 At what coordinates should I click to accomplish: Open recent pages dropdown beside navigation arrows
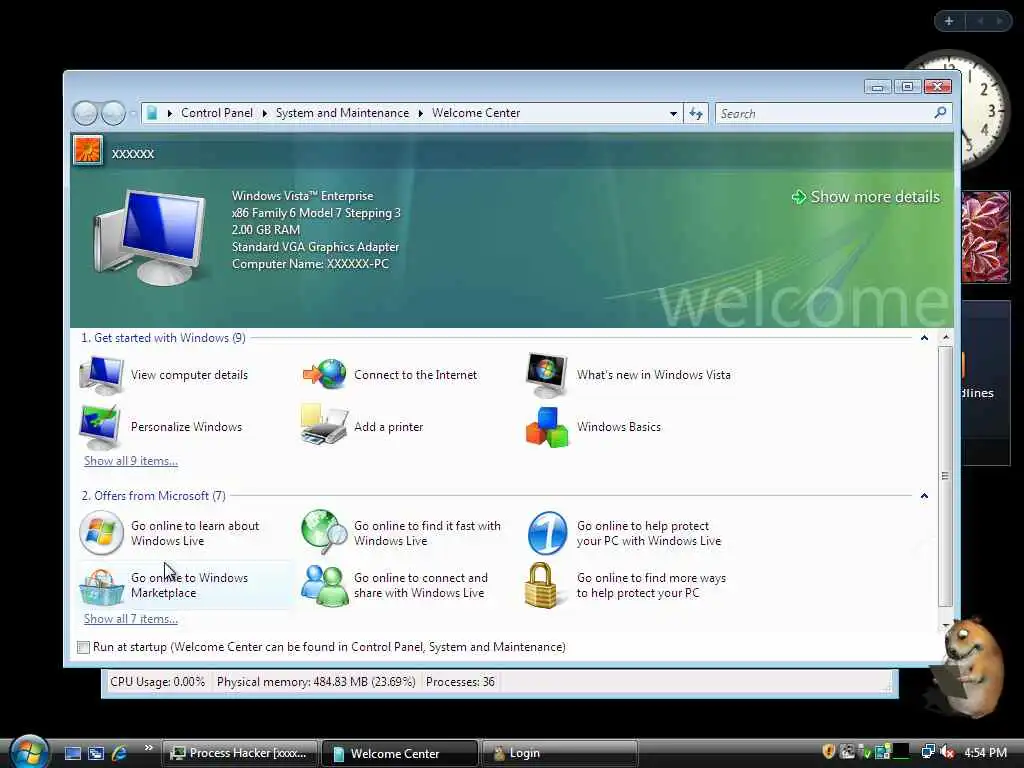pyautogui.click(x=133, y=114)
